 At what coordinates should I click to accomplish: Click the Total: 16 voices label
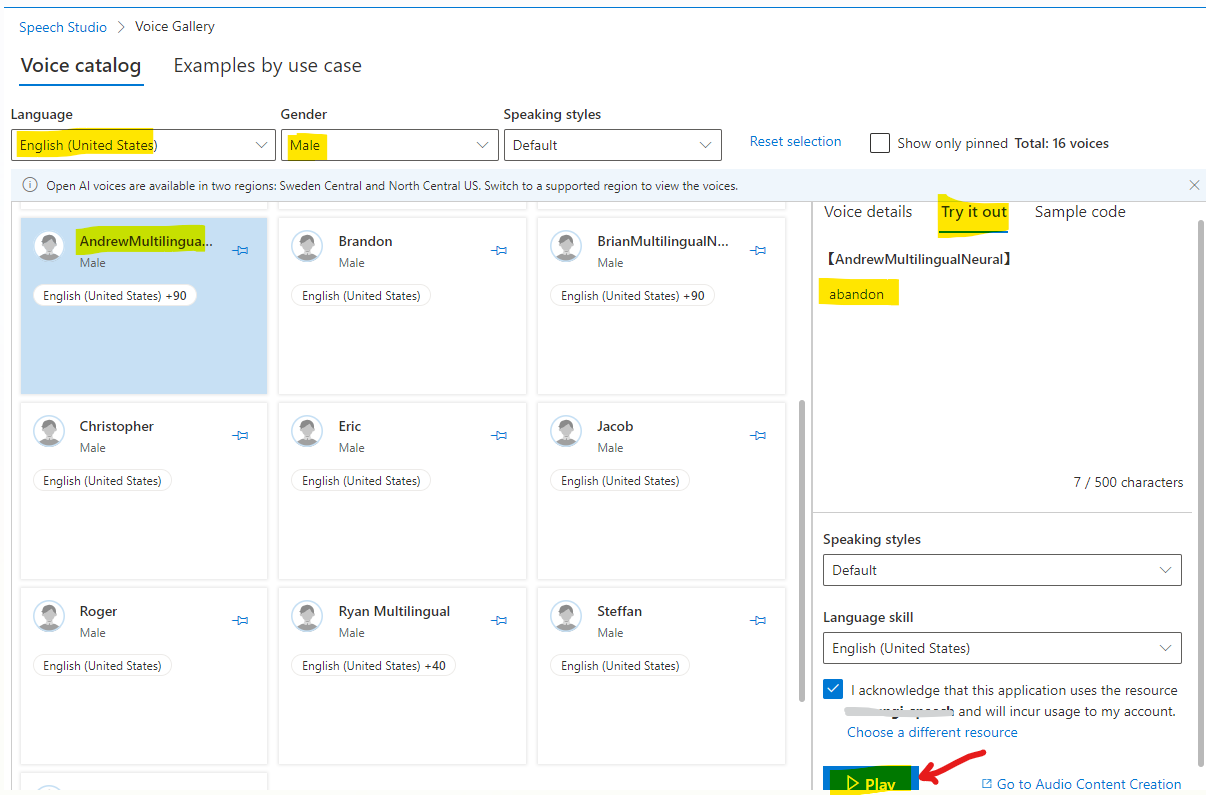coord(1061,143)
